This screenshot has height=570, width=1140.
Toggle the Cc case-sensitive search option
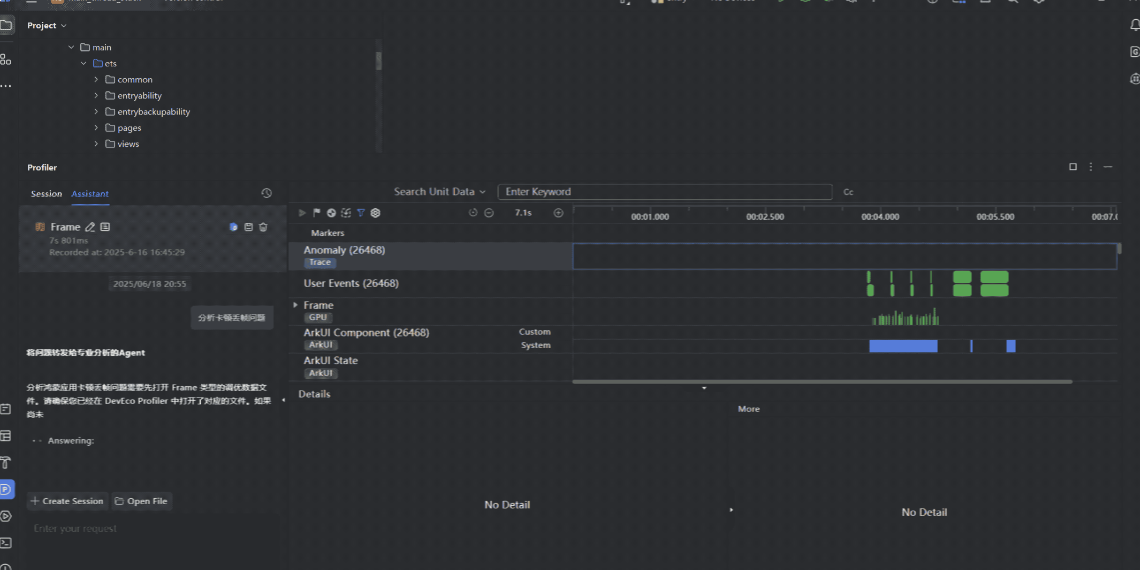(x=848, y=192)
